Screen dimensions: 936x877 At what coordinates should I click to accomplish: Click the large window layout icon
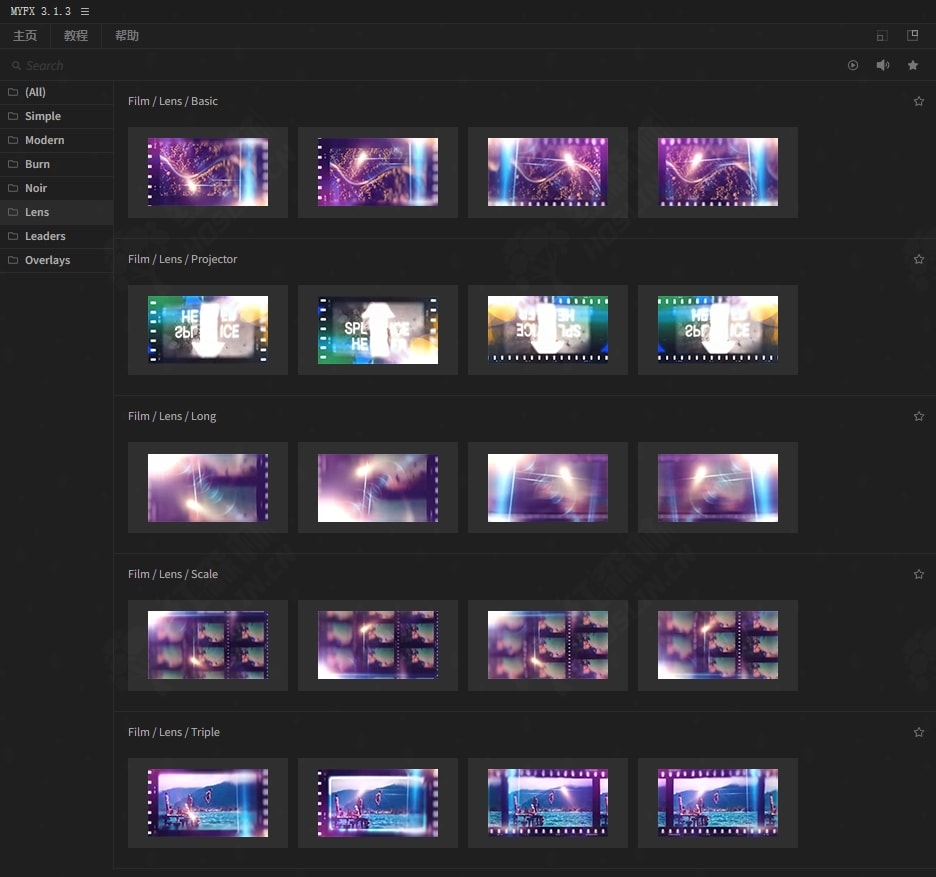click(x=912, y=35)
